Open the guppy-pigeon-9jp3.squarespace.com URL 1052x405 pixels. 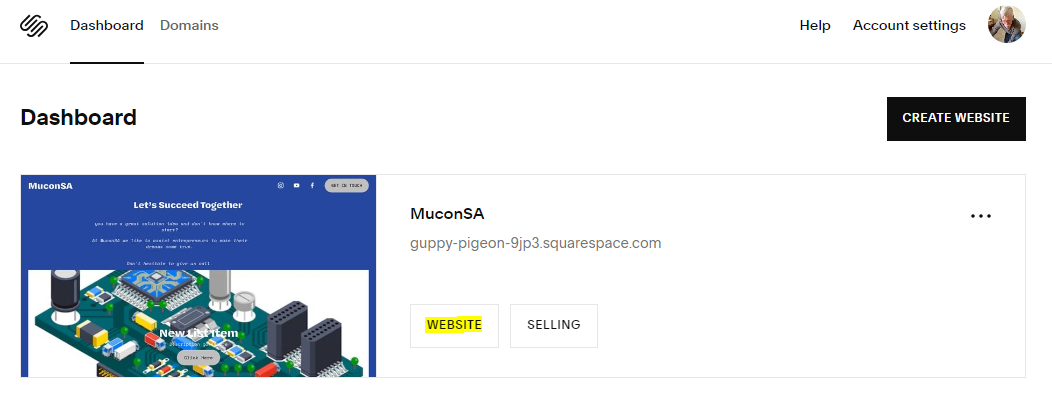535,243
